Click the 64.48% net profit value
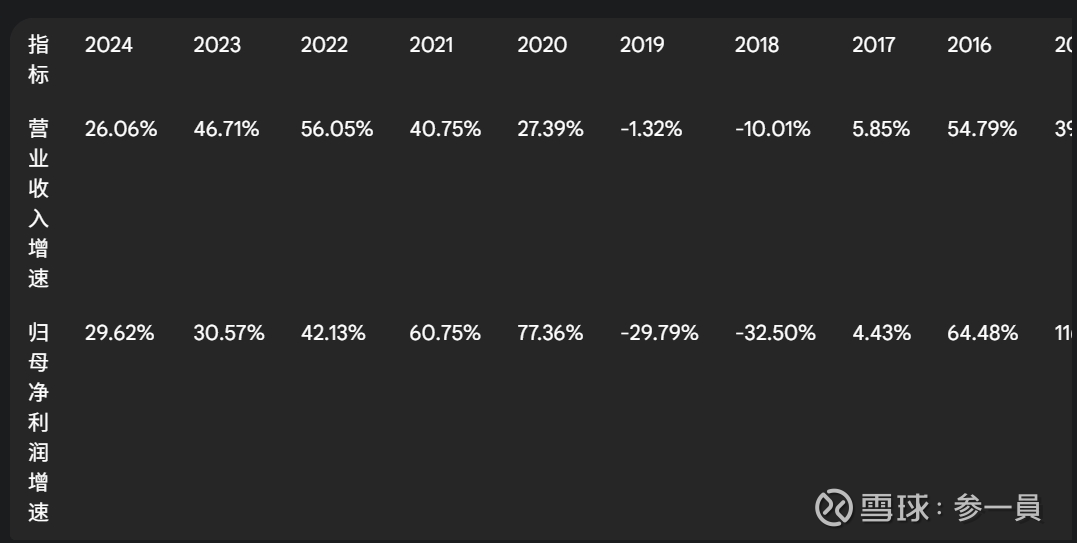The height and width of the screenshot is (543, 1077). pos(982,333)
